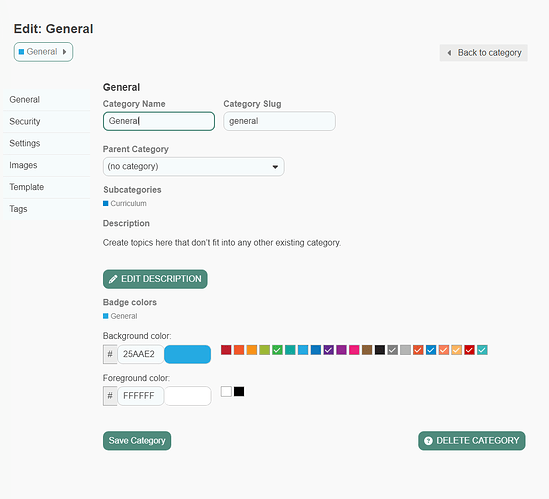Click the Delete Category button
The image size is (549, 499).
(472, 441)
